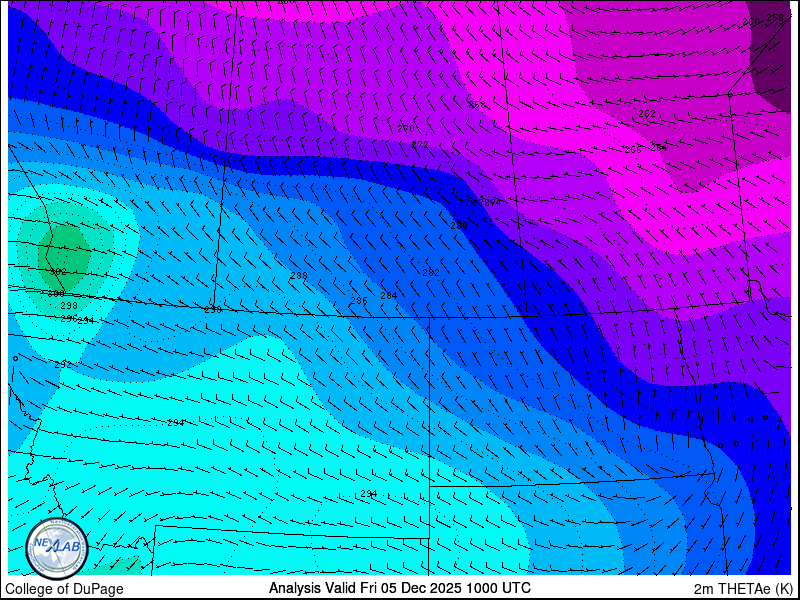Click the 258 contour label
The height and width of the screenshot is (600, 800).
[775, 18]
